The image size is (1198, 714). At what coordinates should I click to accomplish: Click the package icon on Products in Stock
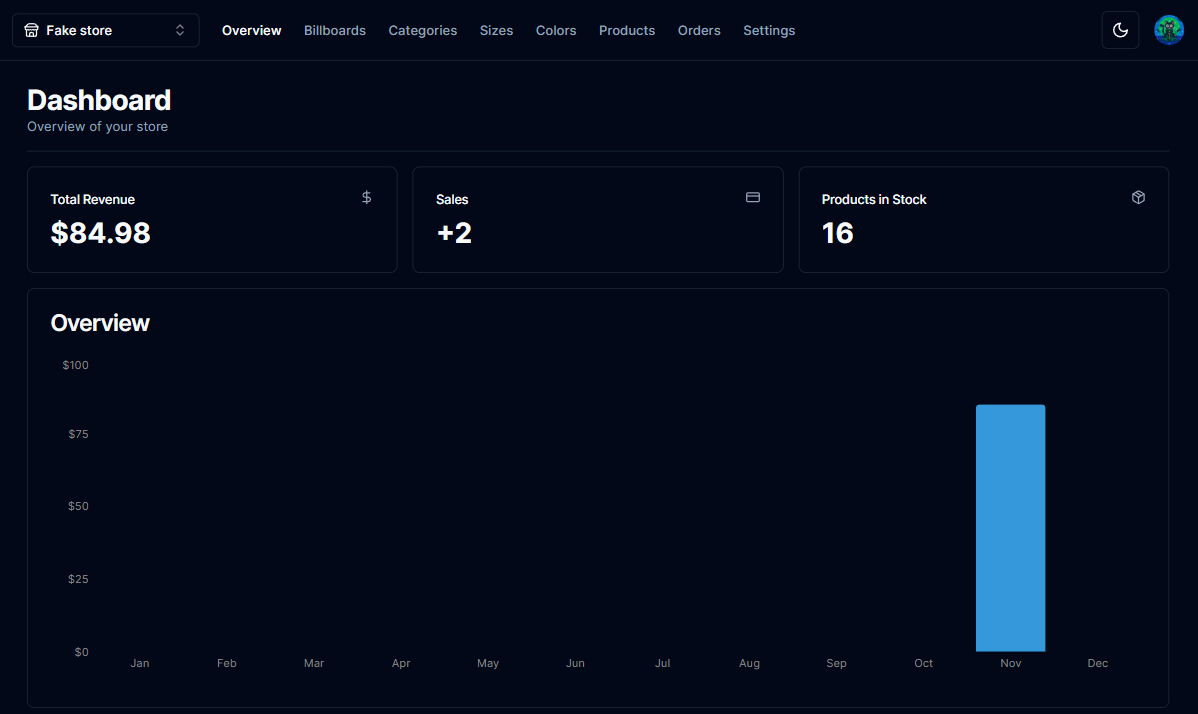[x=1138, y=197]
